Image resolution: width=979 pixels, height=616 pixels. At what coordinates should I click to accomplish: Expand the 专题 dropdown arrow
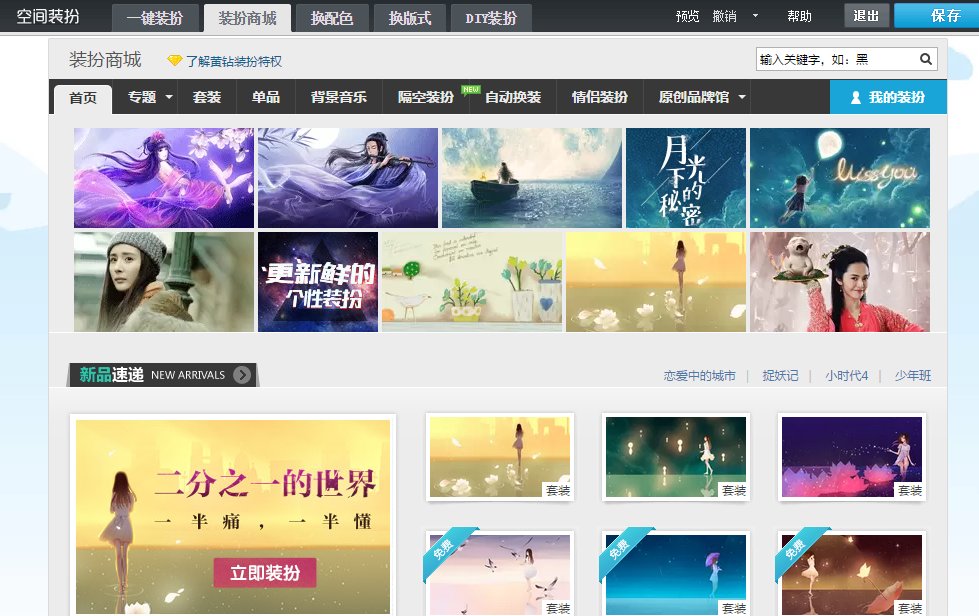tap(169, 98)
